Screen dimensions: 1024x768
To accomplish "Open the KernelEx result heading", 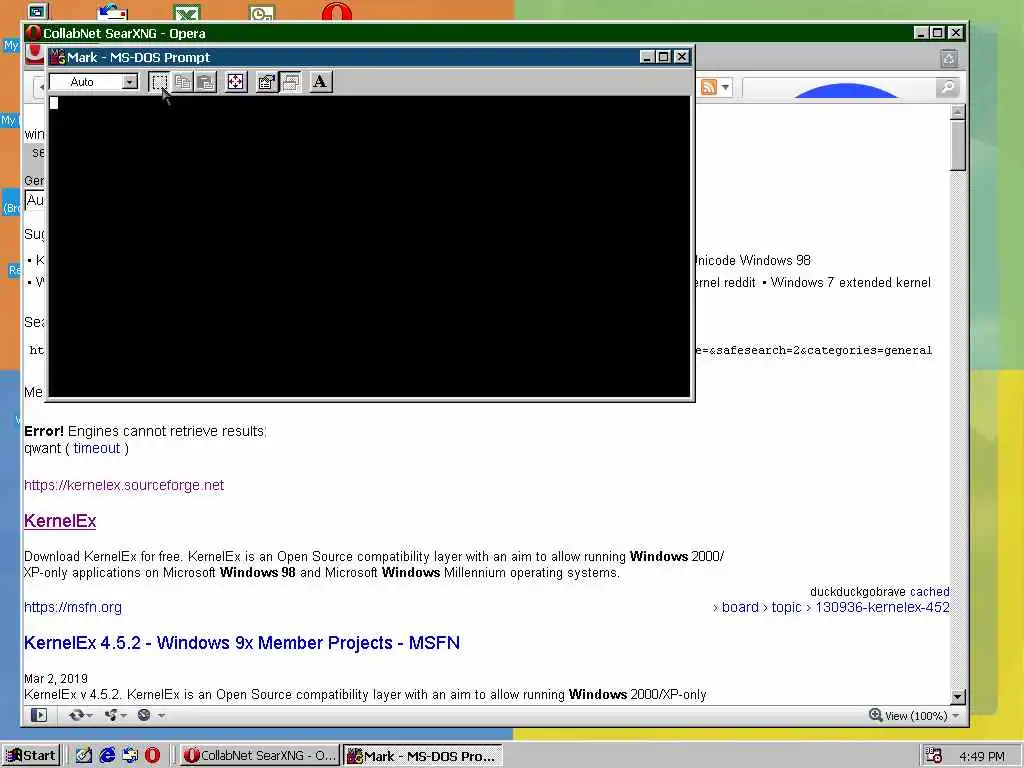I will point(60,521).
